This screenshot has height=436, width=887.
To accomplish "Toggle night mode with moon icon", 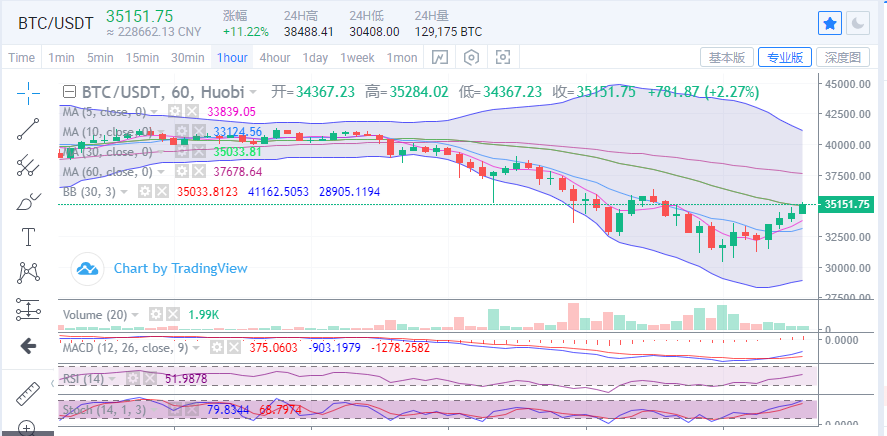I will [858, 23].
